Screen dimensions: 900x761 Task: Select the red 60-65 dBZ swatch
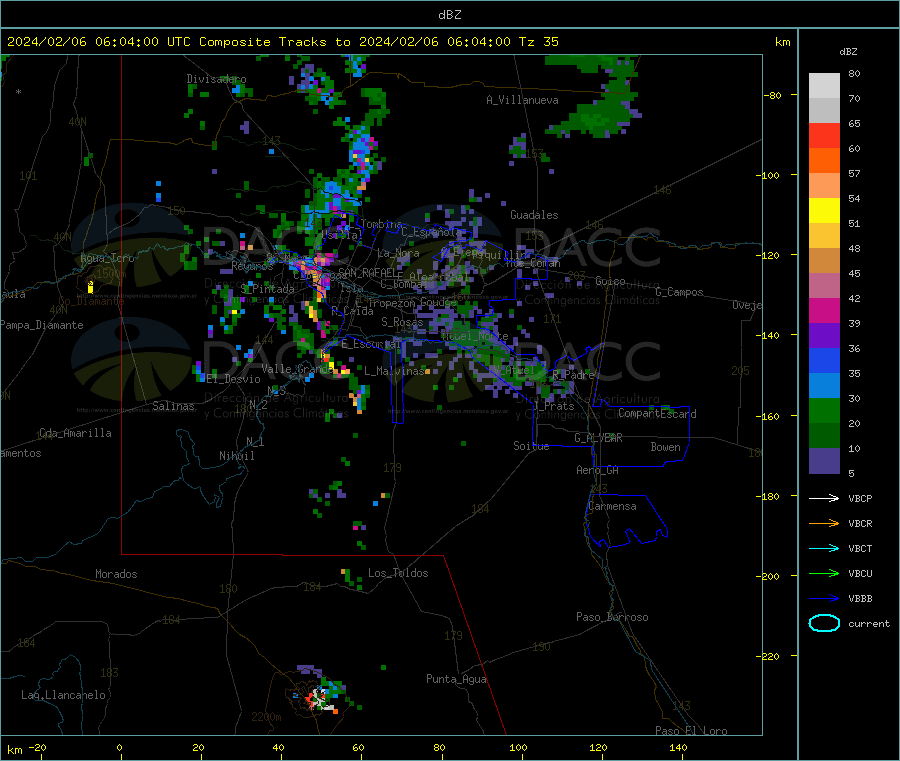(x=824, y=135)
